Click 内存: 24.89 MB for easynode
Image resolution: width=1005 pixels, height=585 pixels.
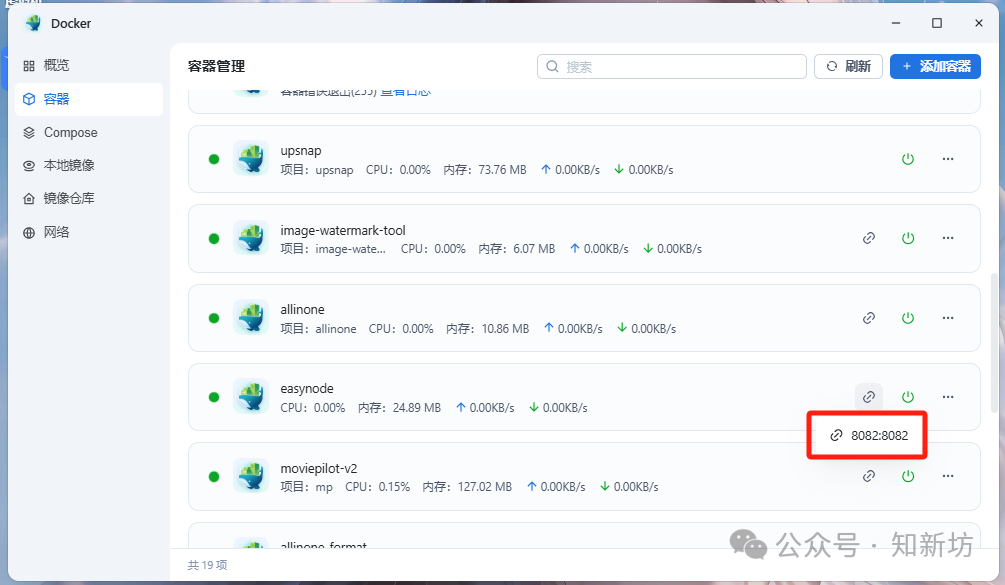(x=399, y=408)
